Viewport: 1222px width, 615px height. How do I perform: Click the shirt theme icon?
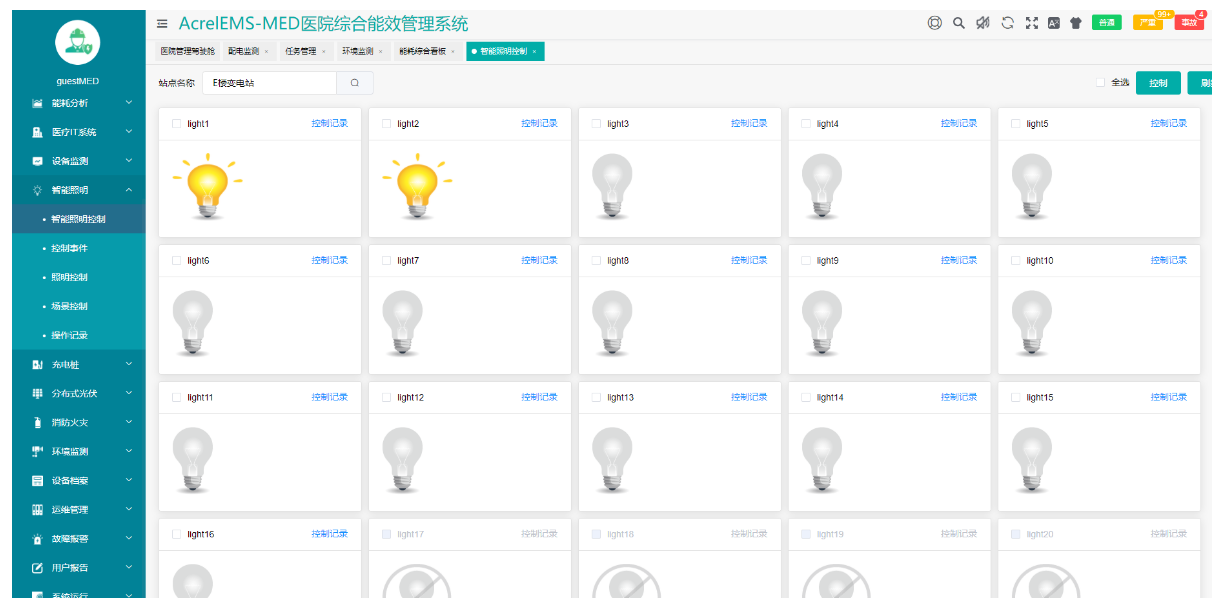(x=1076, y=23)
